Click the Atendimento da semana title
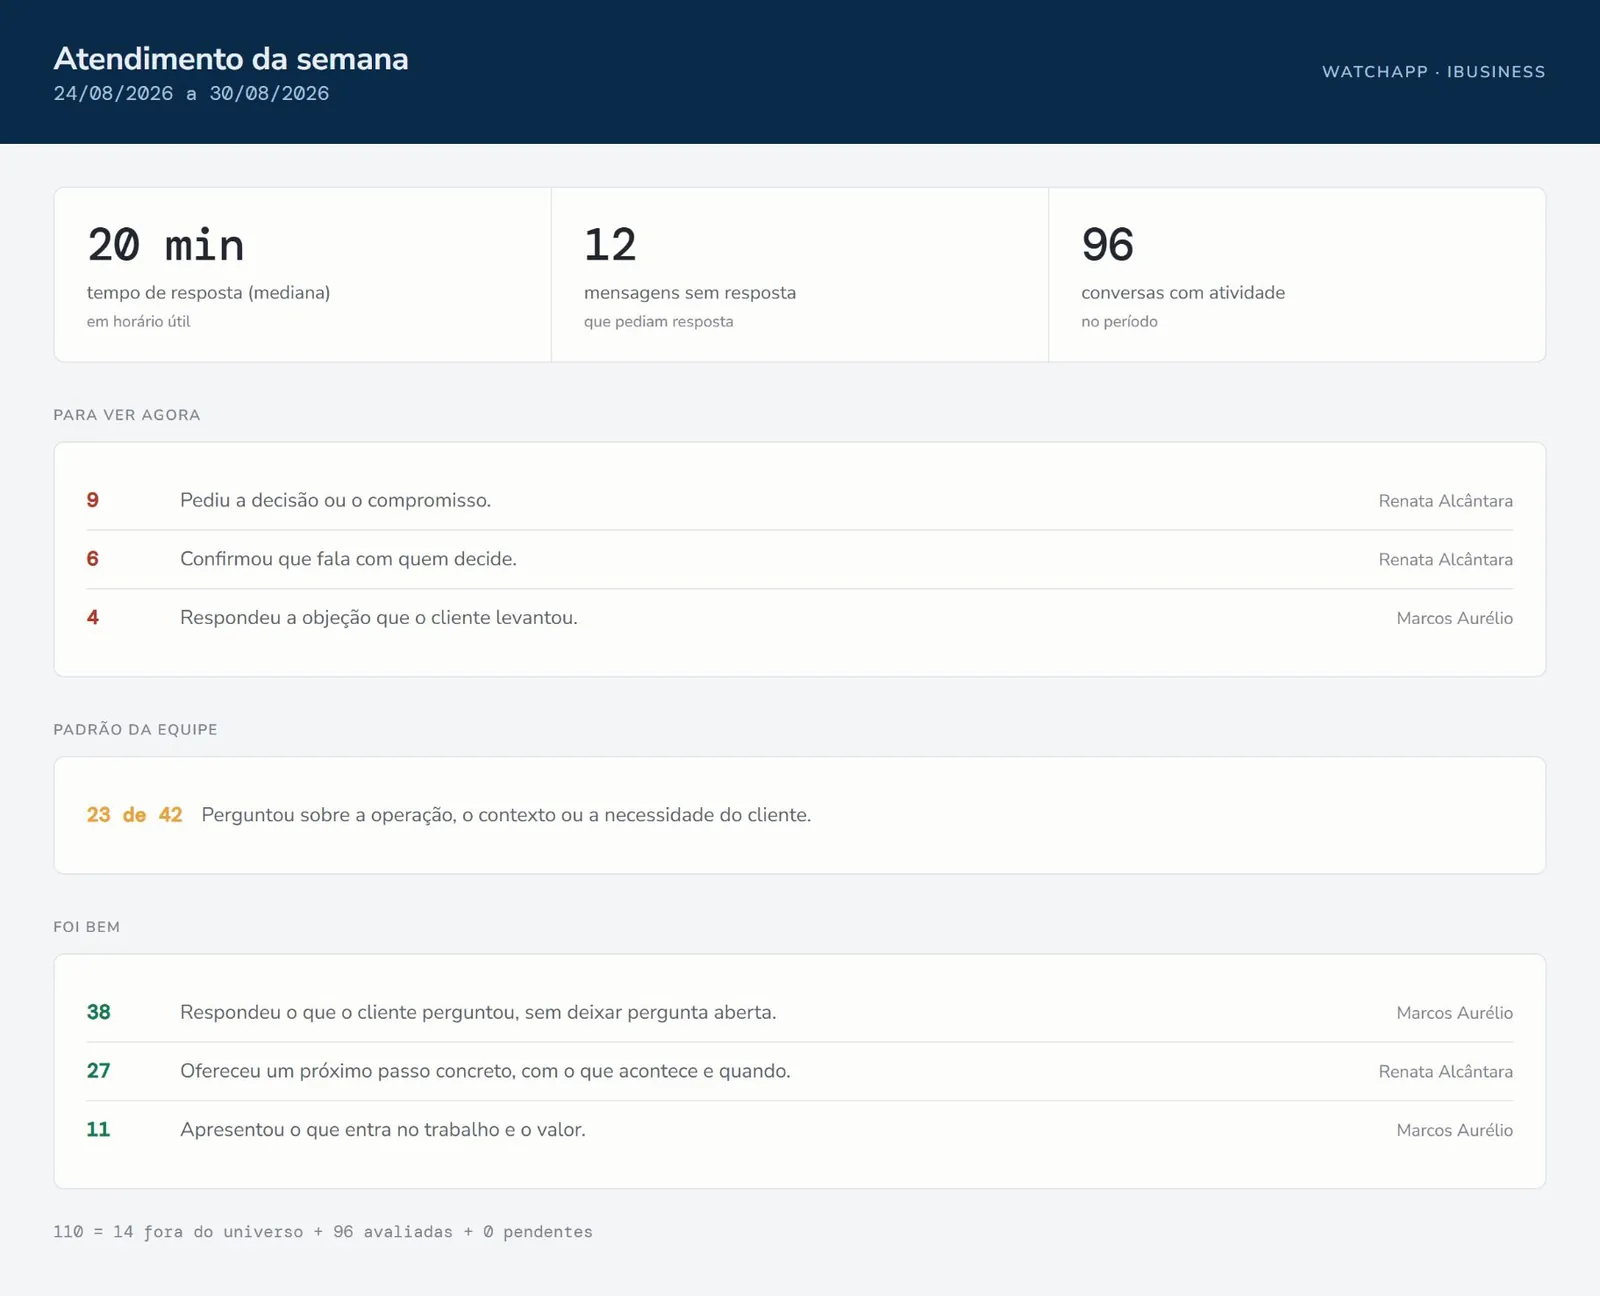1600x1296 pixels. point(231,59)
